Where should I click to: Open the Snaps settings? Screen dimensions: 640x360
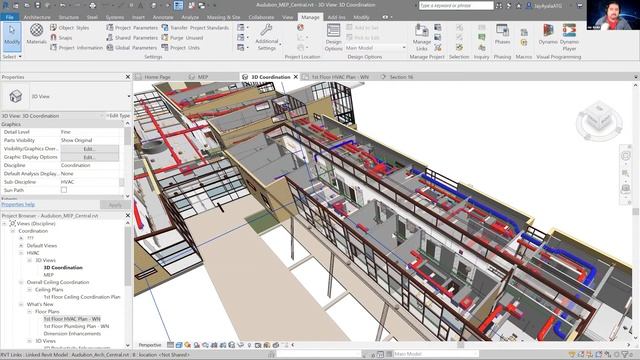(61, 38)
